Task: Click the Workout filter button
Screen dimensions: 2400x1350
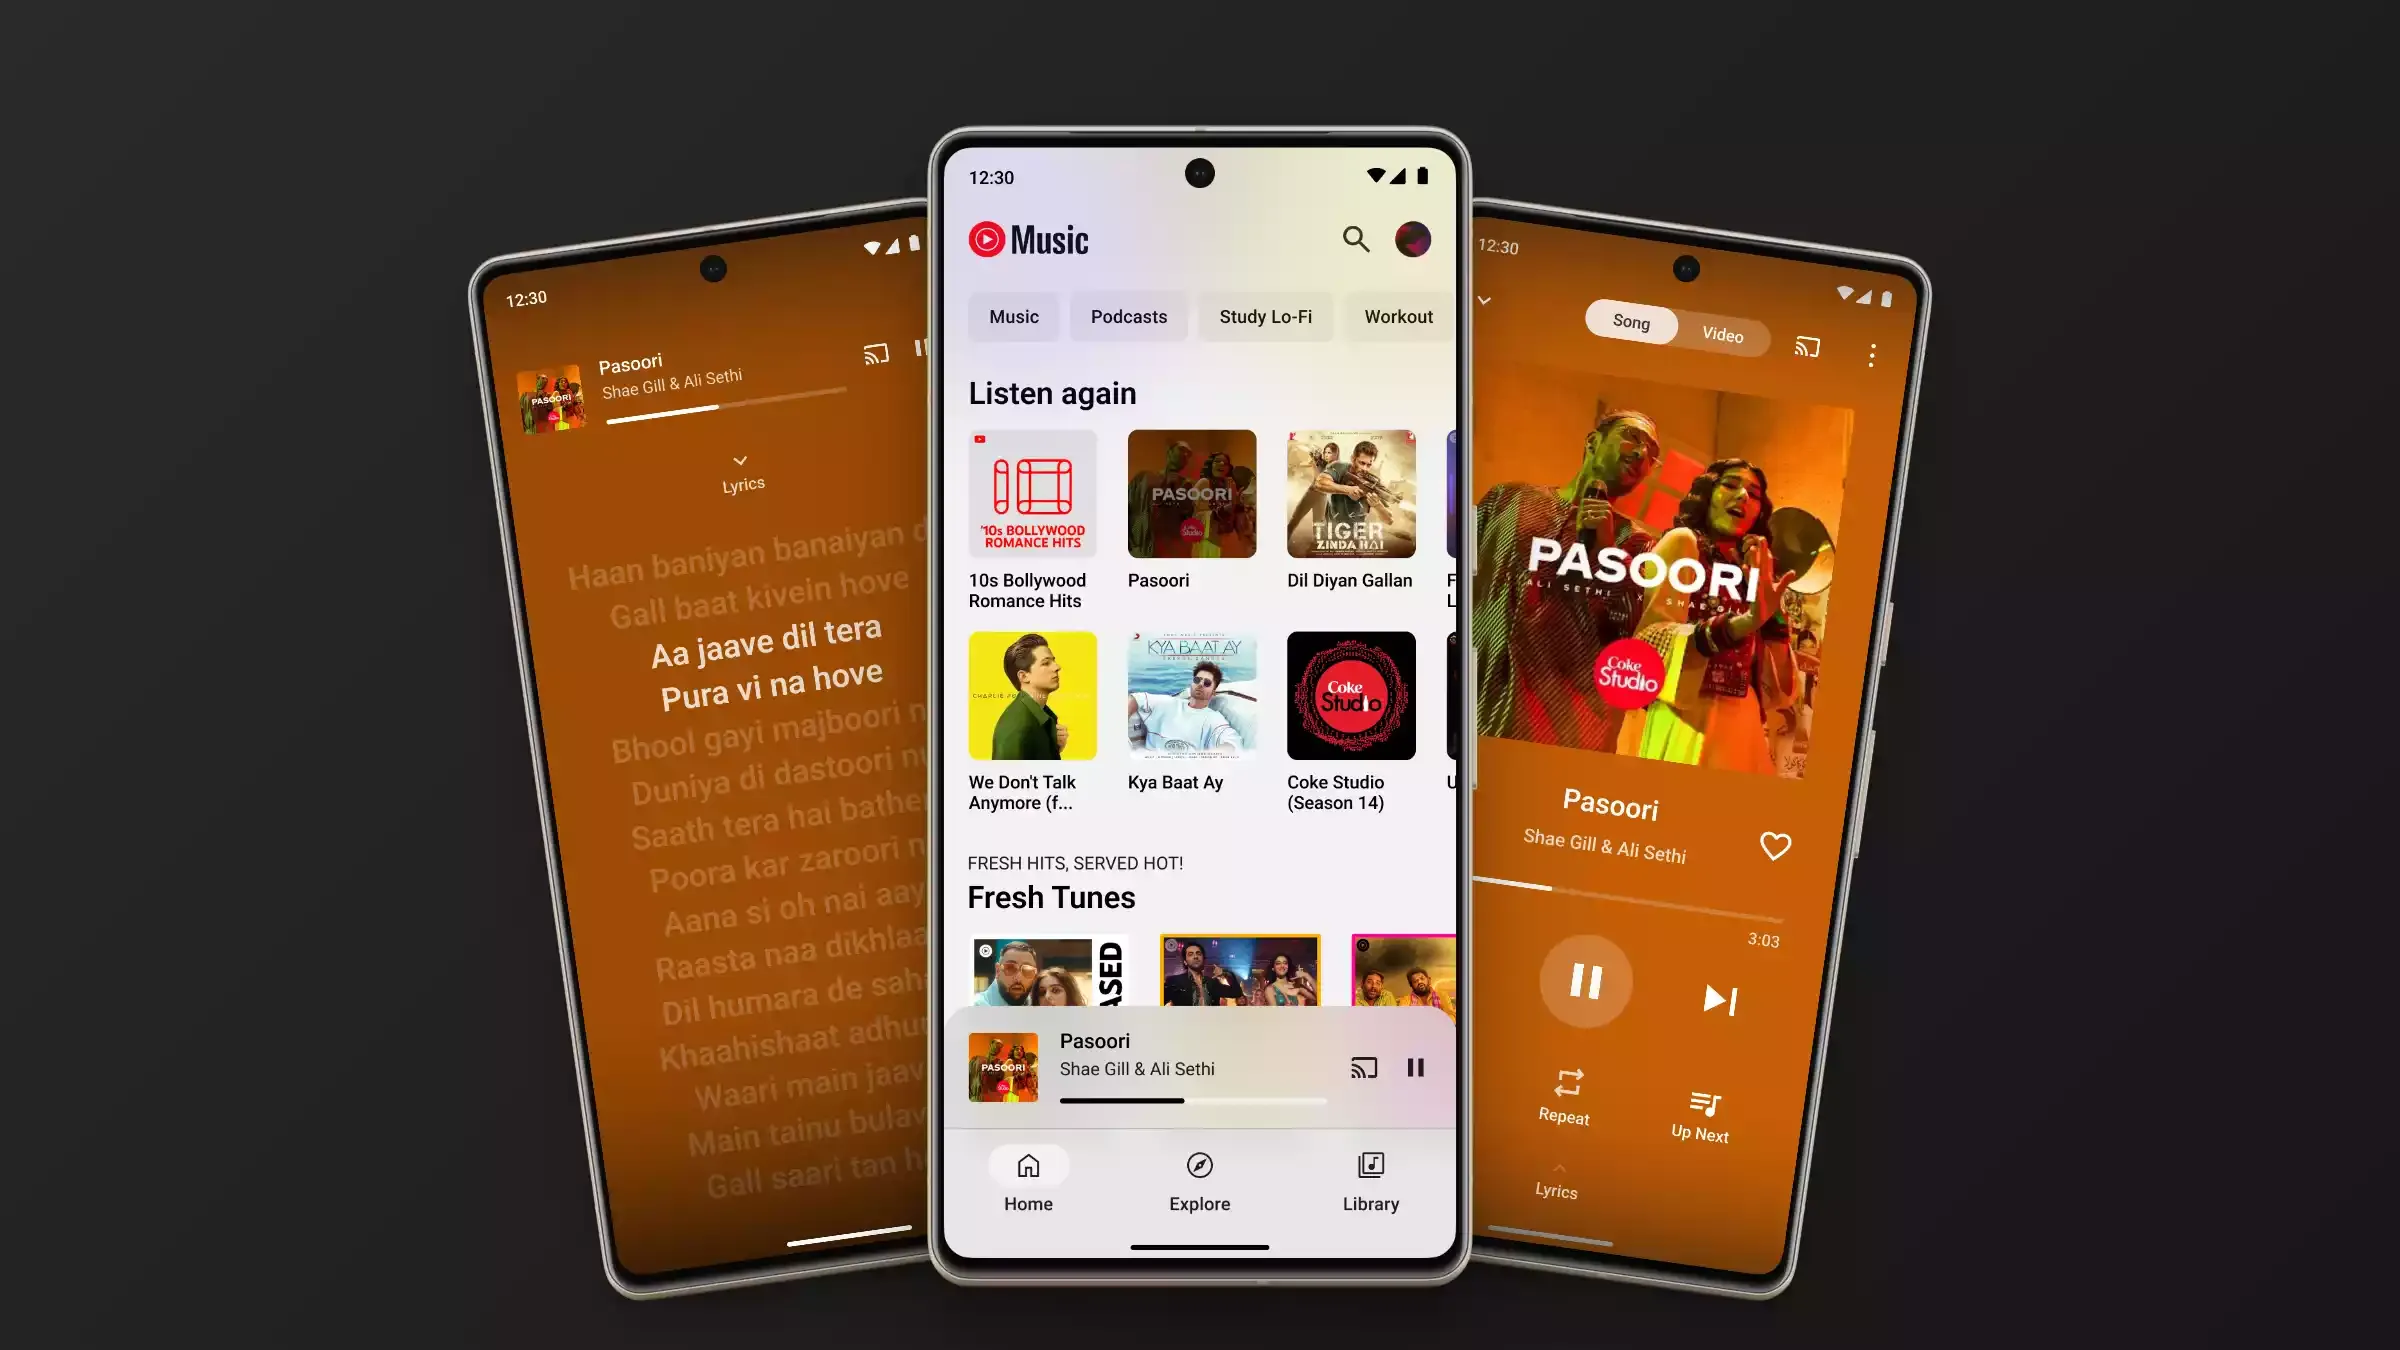Action: pyautogui.click(x=1398, y=316)
